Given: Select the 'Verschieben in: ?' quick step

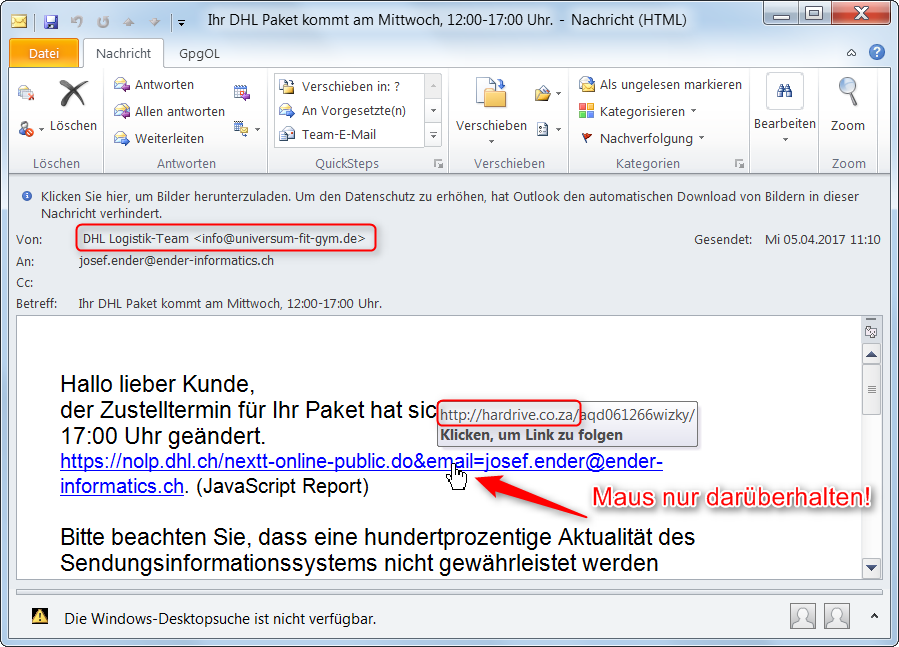Looking at the screenshot, I should [350, 86].
